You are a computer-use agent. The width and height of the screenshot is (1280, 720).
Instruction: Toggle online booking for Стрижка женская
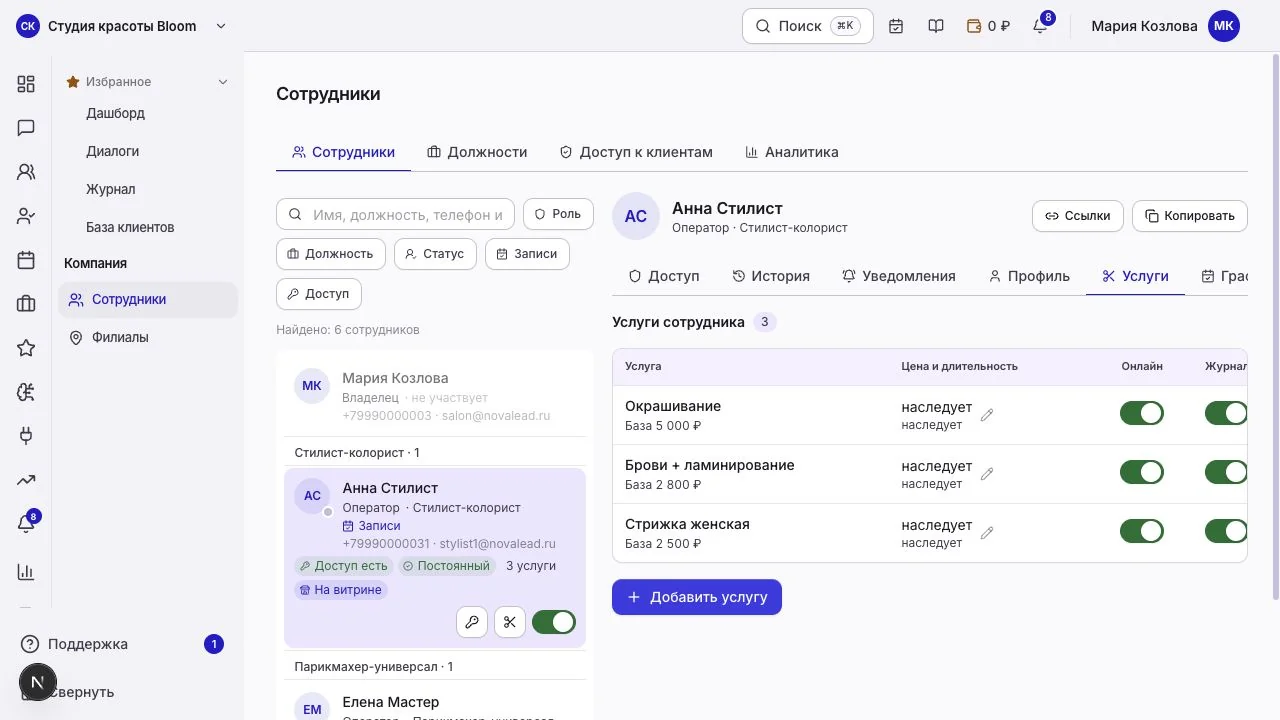(x=1142, y=531)
